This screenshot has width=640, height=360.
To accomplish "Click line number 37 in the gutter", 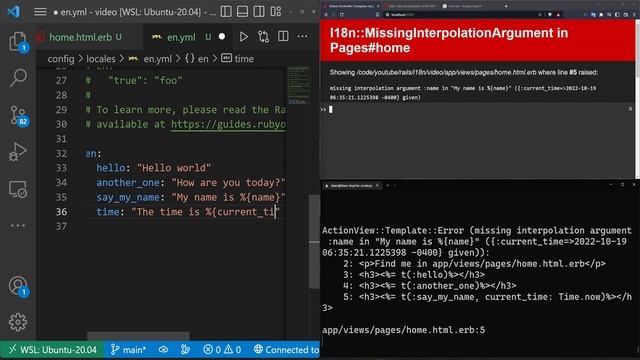I will 61,226.
